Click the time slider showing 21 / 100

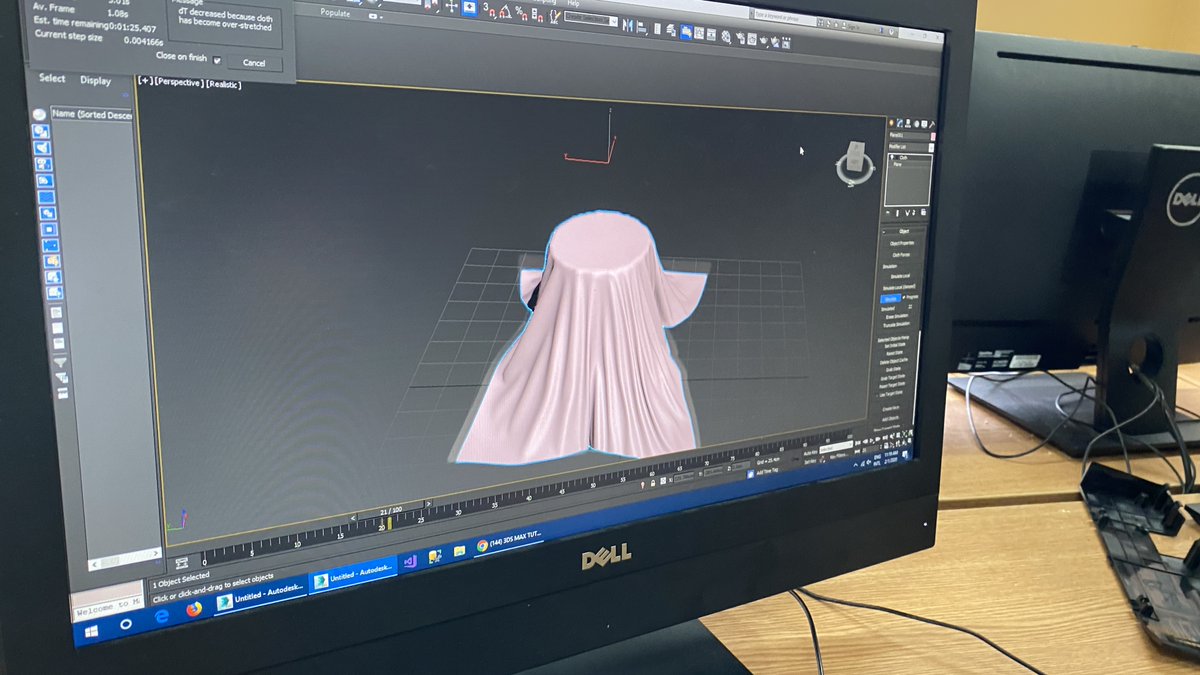[x=391, y=510]
